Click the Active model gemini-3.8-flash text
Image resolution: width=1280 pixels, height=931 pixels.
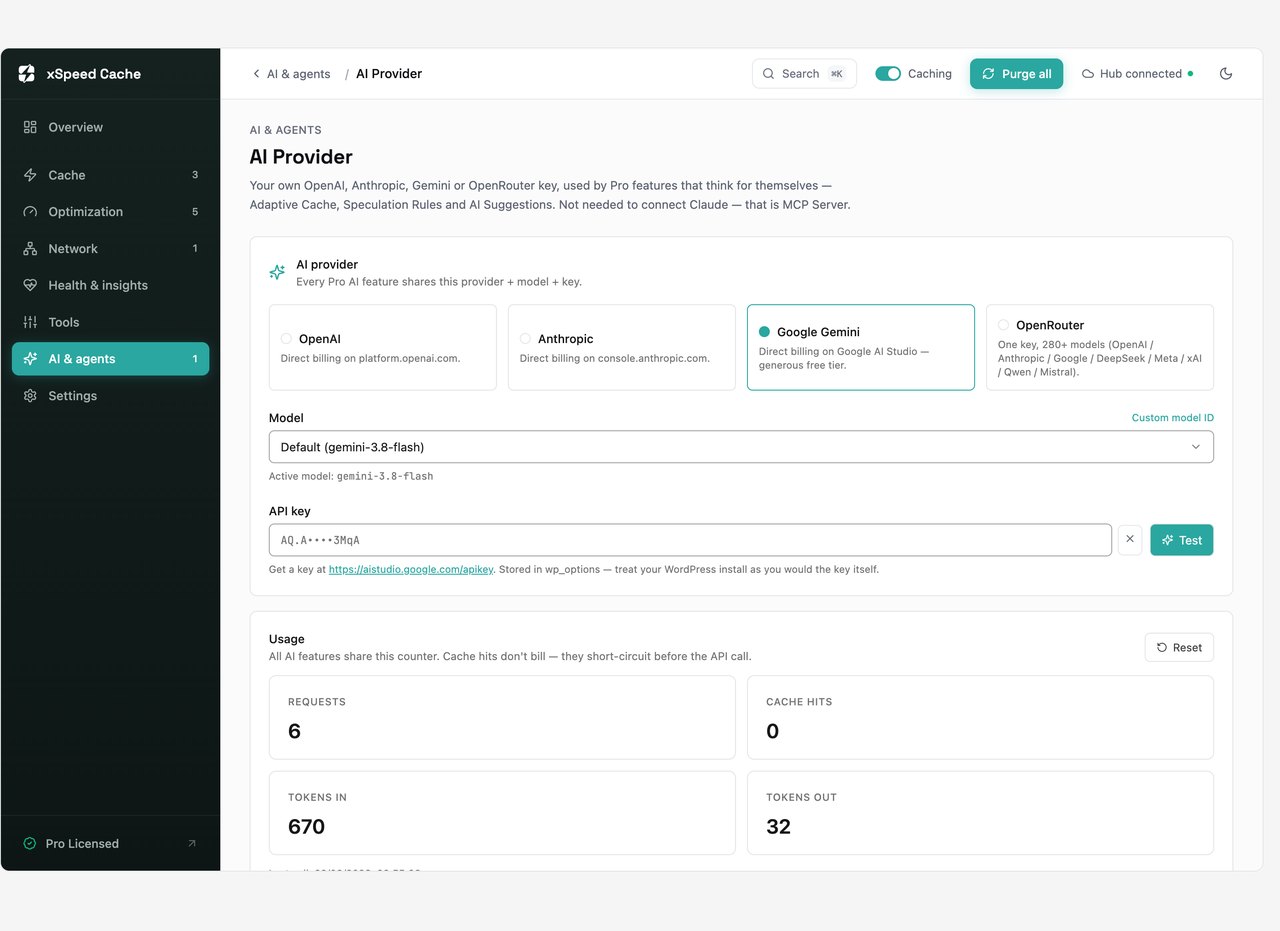point(351,477)
